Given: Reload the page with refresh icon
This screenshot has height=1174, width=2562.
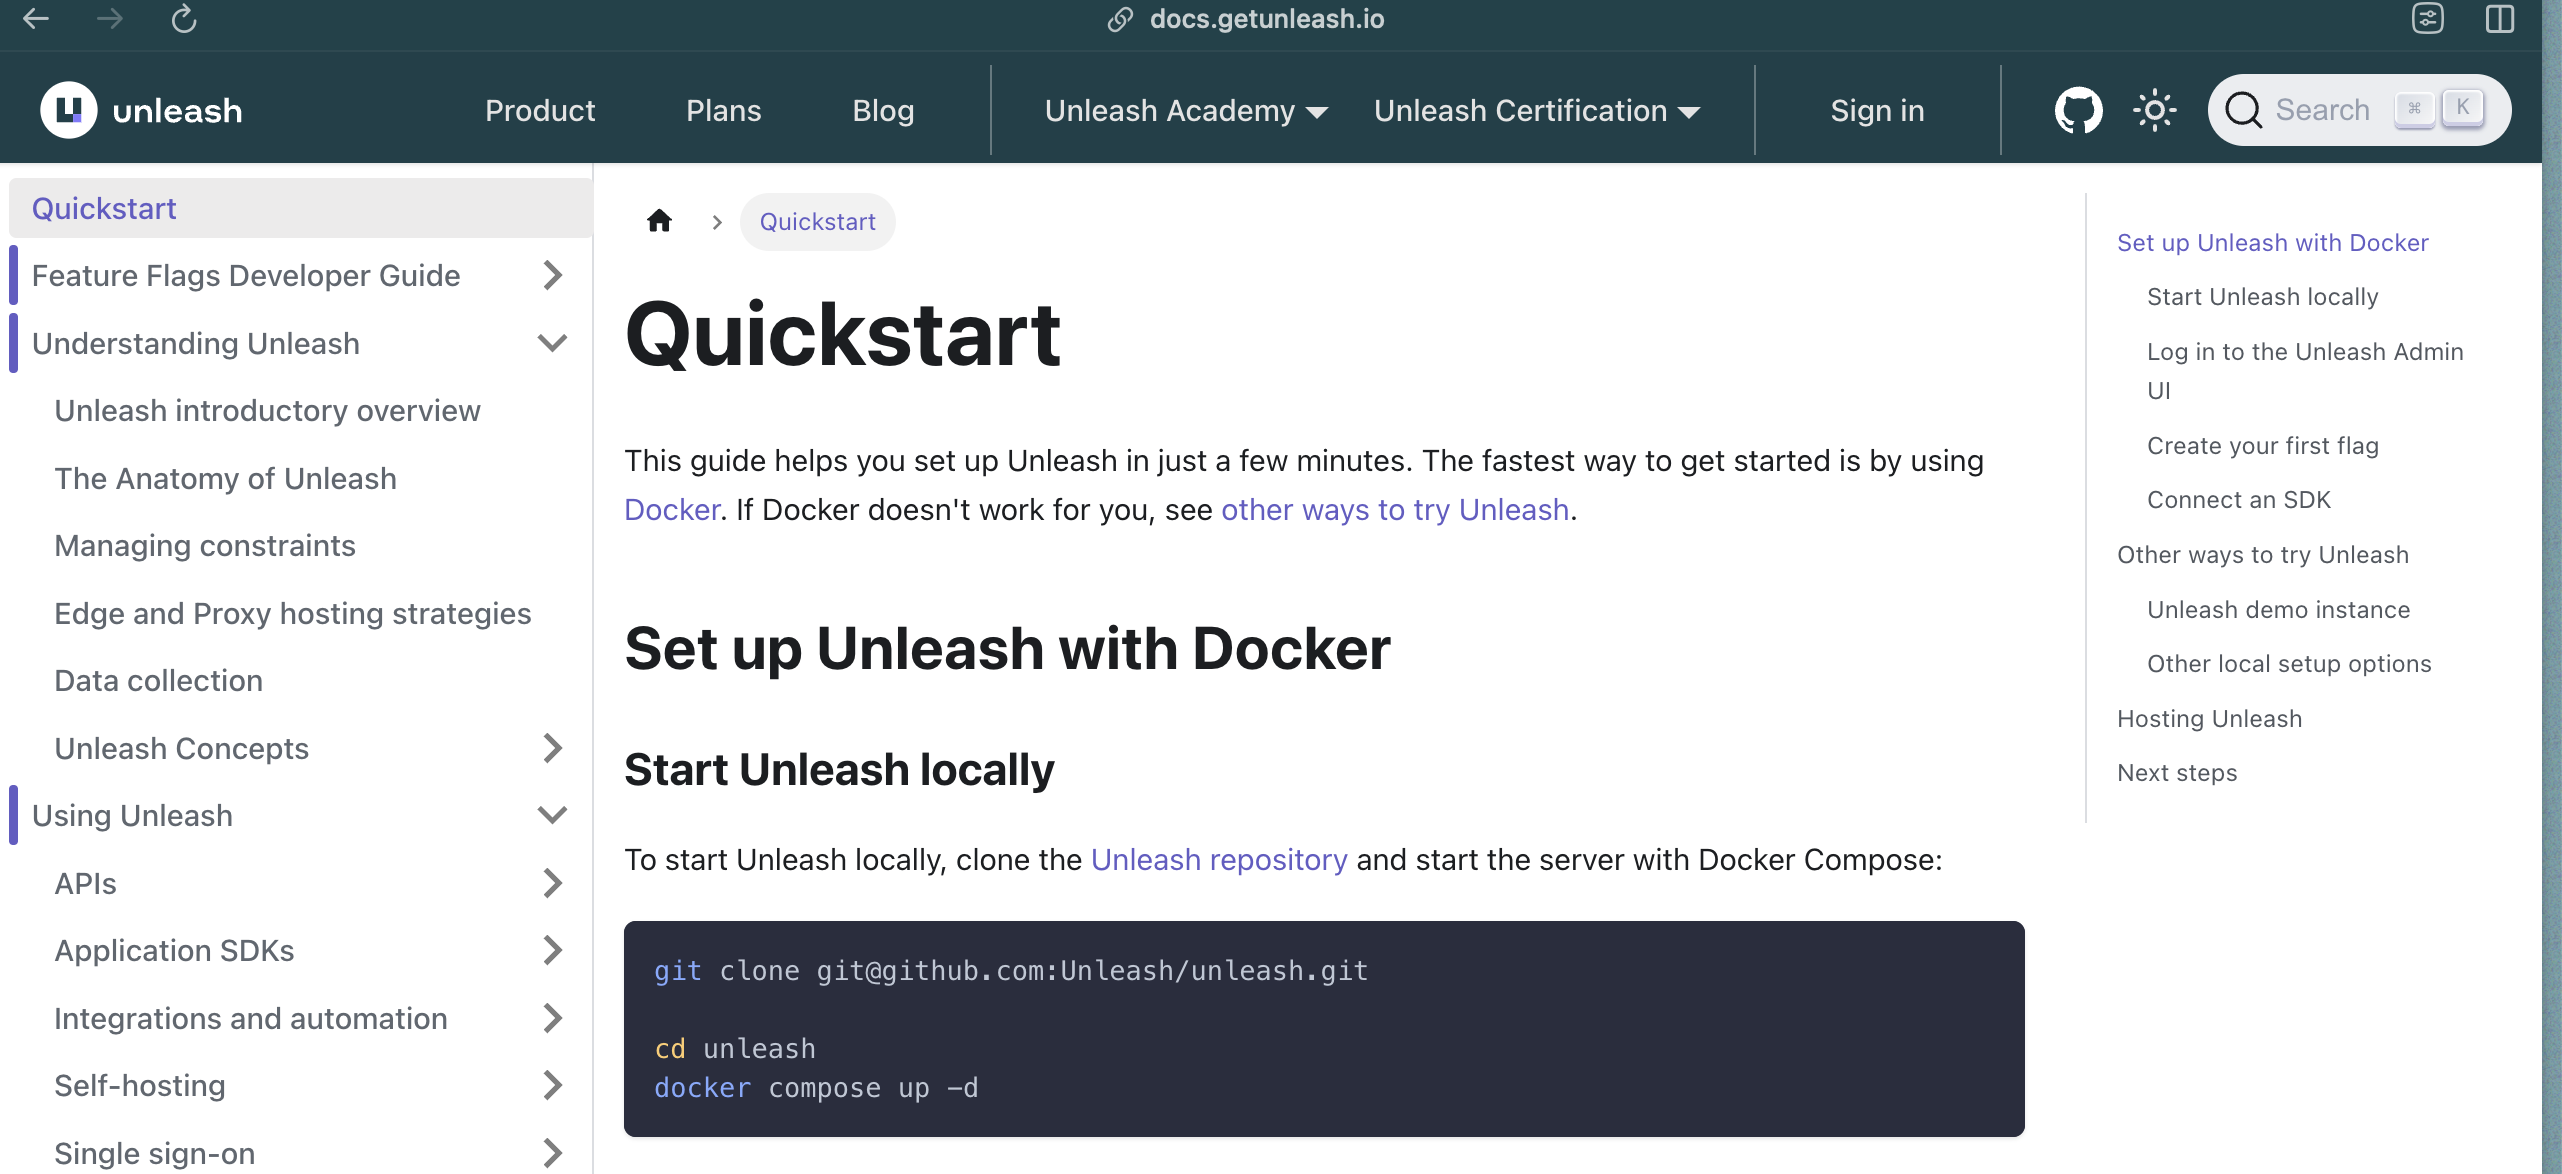Looking at the screenshot, I should pos(184,19).
